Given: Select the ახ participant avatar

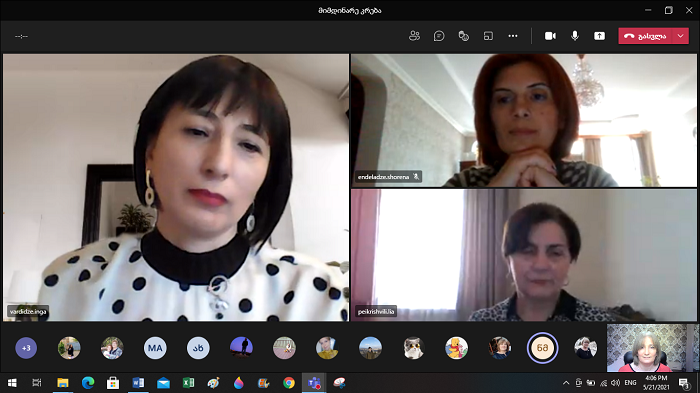Looking at the screenshot, I should [198, 348].
